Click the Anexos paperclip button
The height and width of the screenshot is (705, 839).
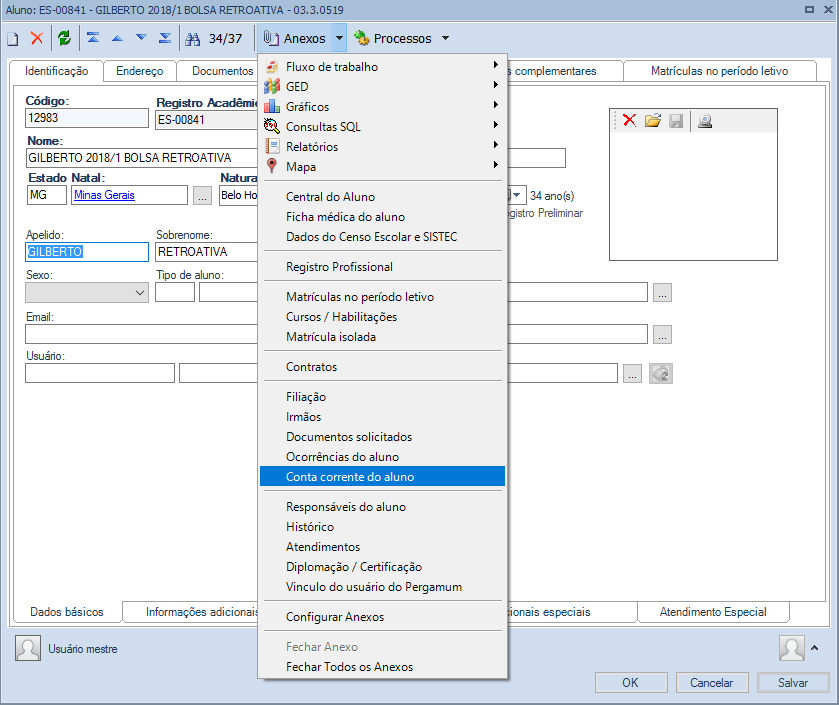click(294, 39)
